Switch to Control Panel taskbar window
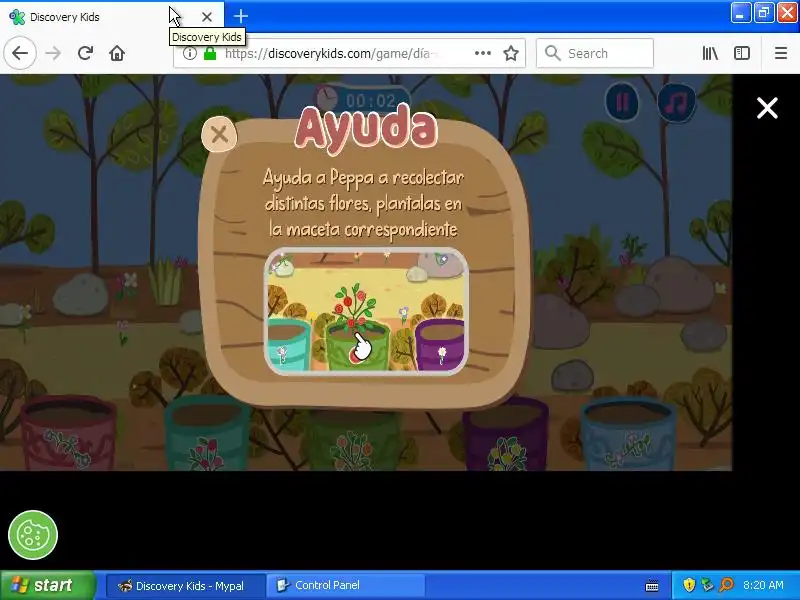The width and height of the screenshot is (800, 600). [346, 586]
